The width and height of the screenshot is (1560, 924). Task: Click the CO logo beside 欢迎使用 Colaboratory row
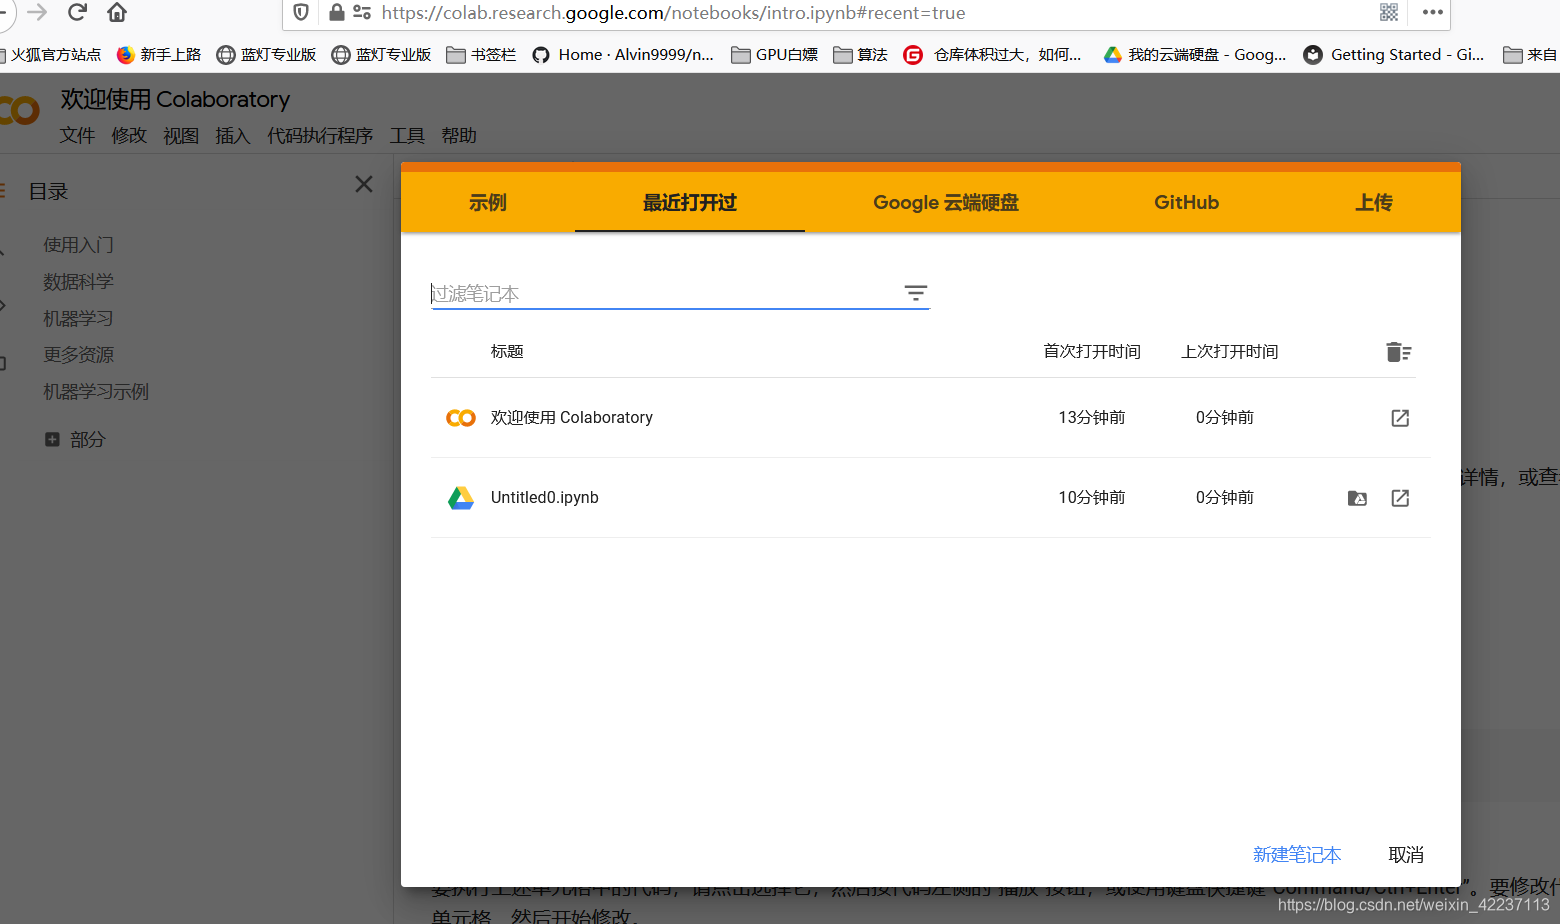coord(461,418)
